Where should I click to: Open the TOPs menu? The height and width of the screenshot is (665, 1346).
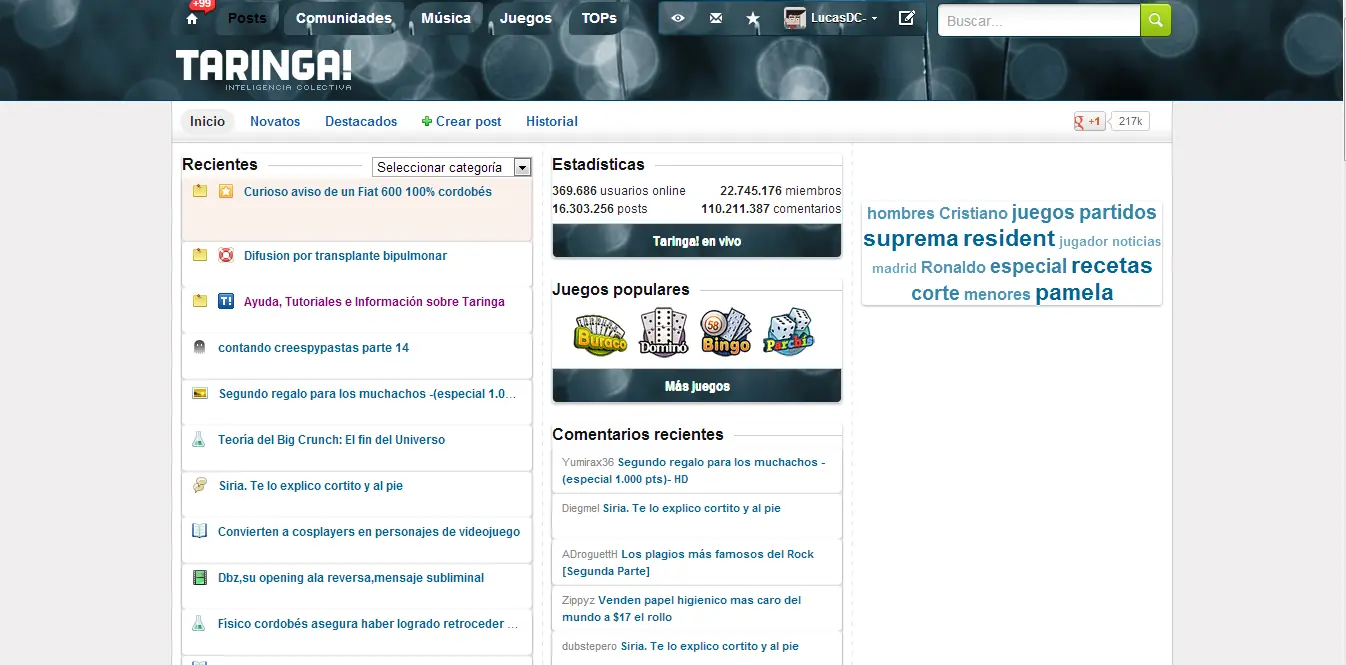599,18
